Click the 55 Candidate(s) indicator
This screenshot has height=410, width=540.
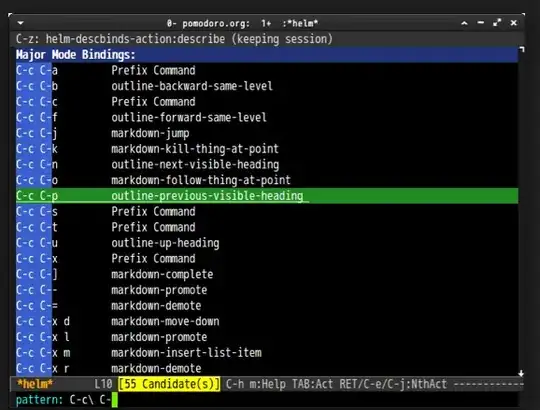[169, 384]
